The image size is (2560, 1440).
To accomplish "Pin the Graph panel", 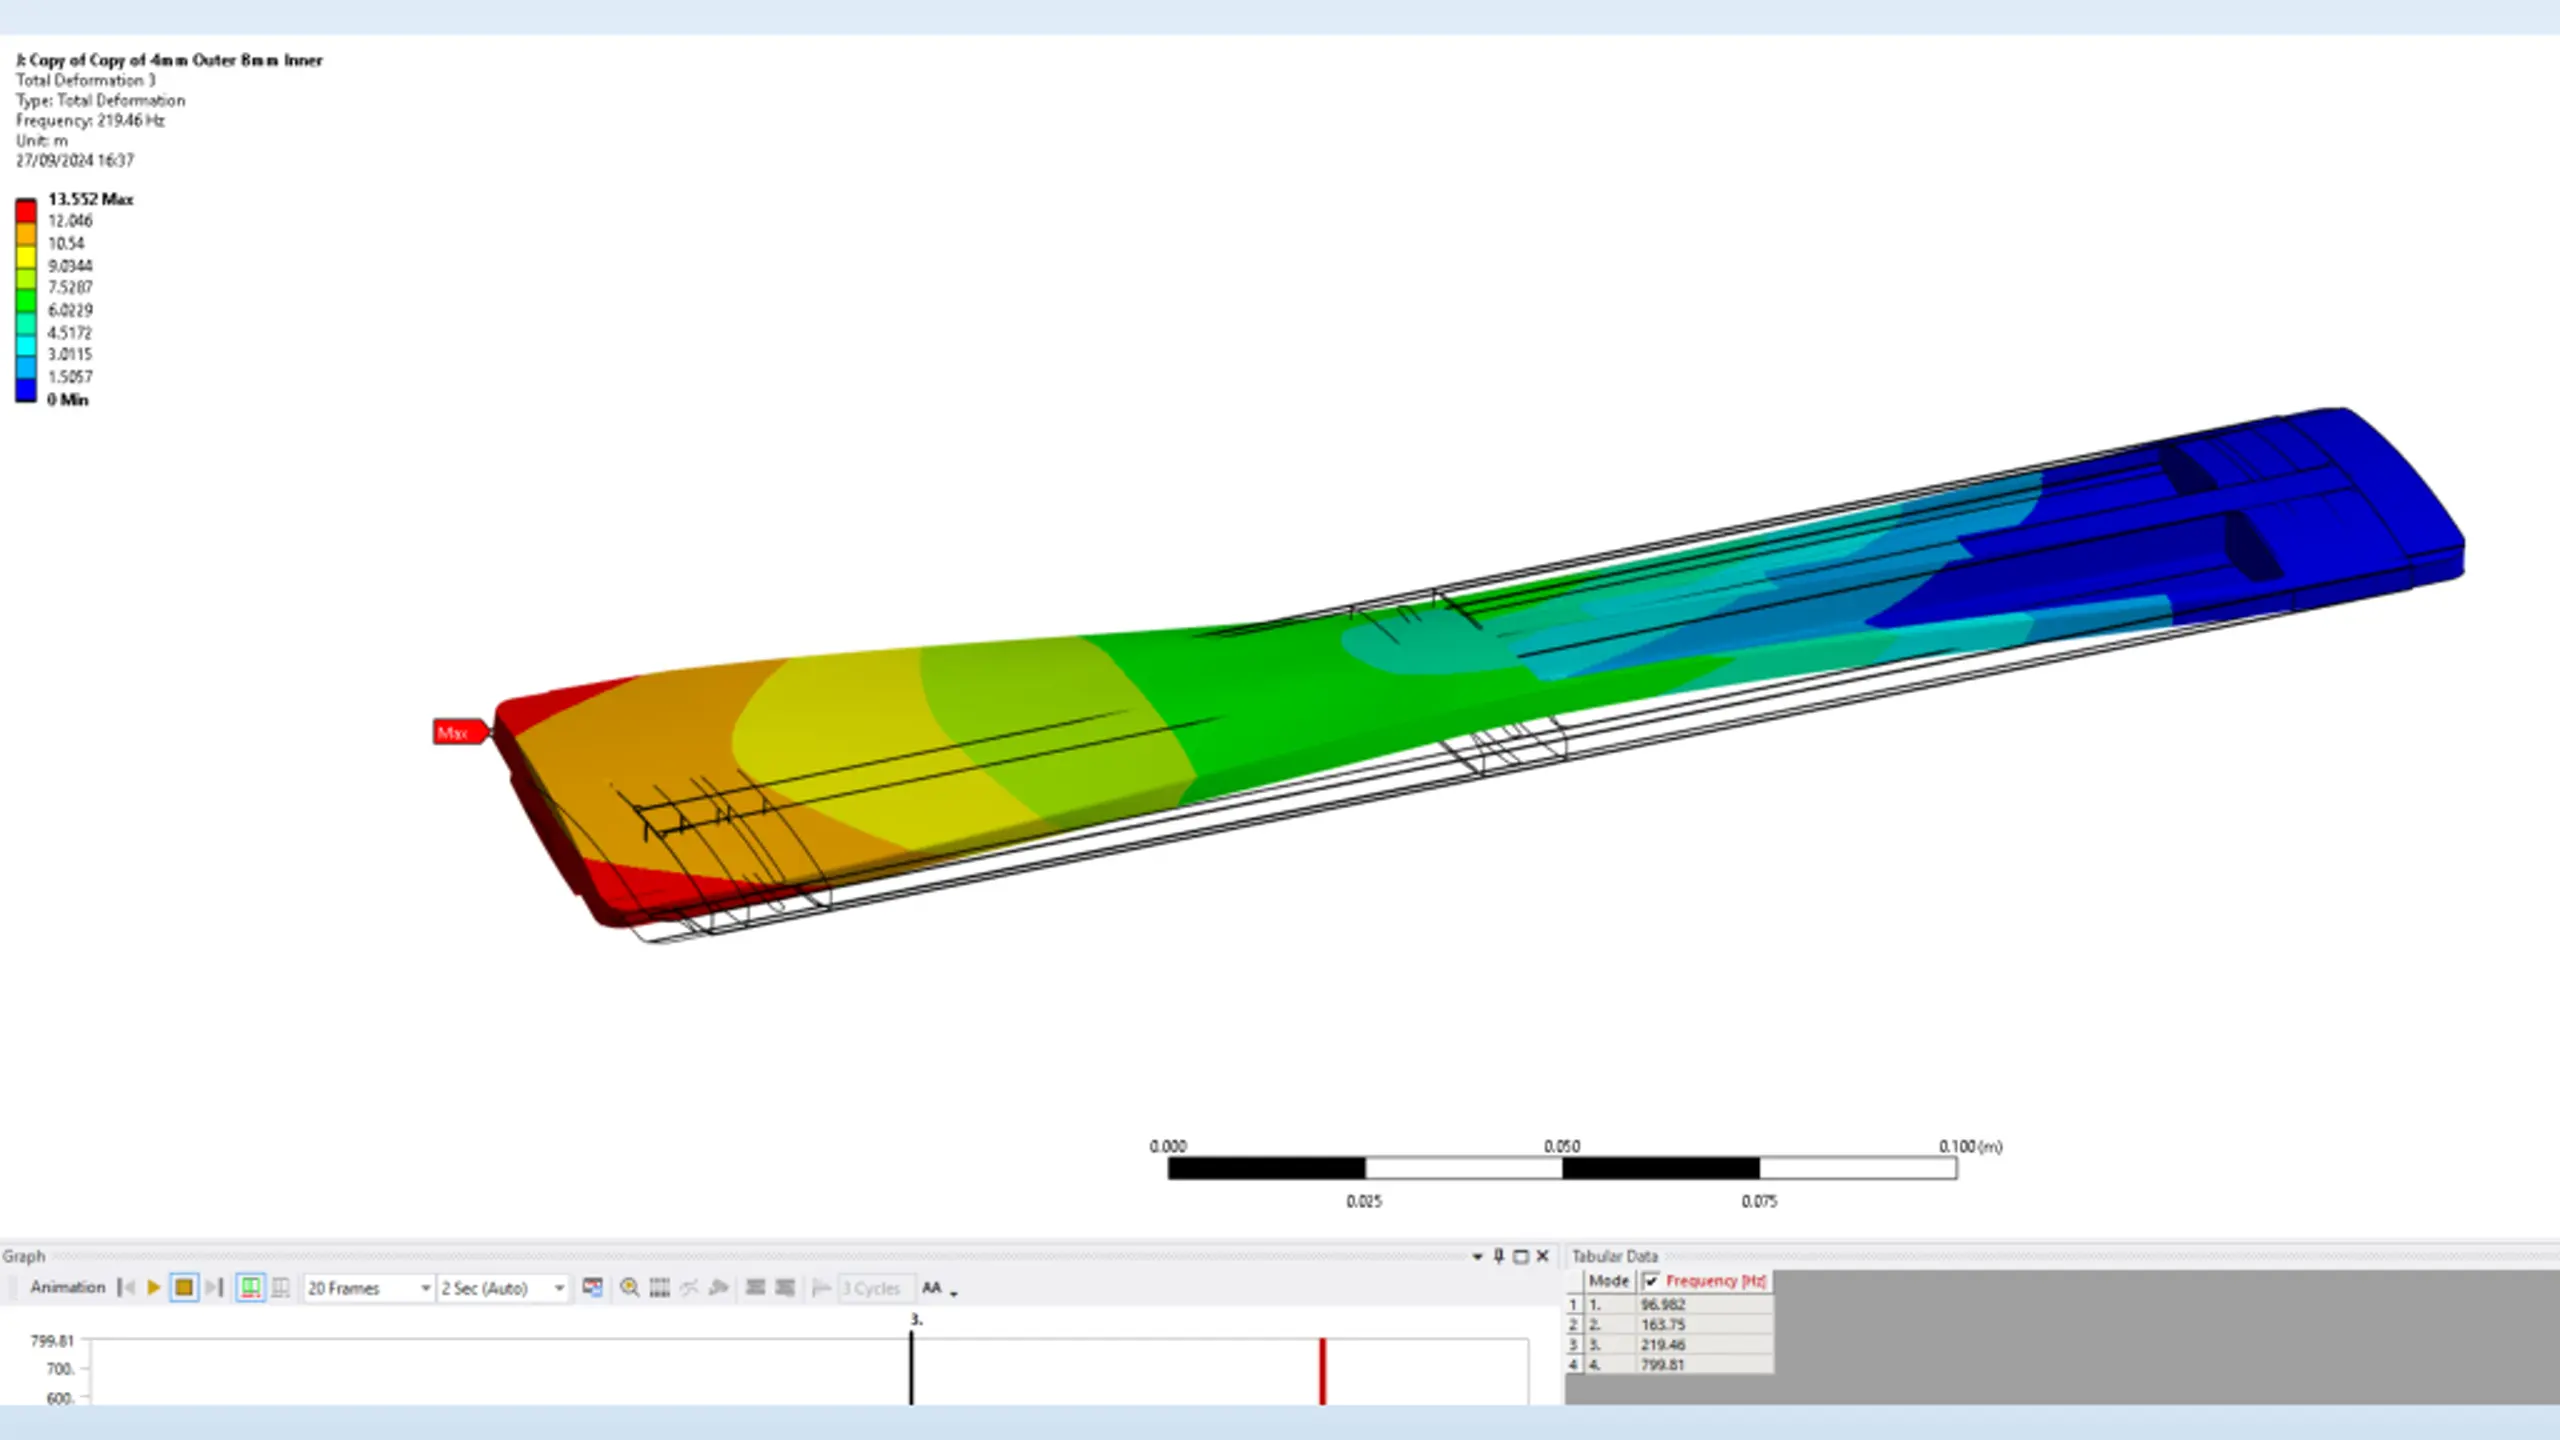I will 1498,1256.
